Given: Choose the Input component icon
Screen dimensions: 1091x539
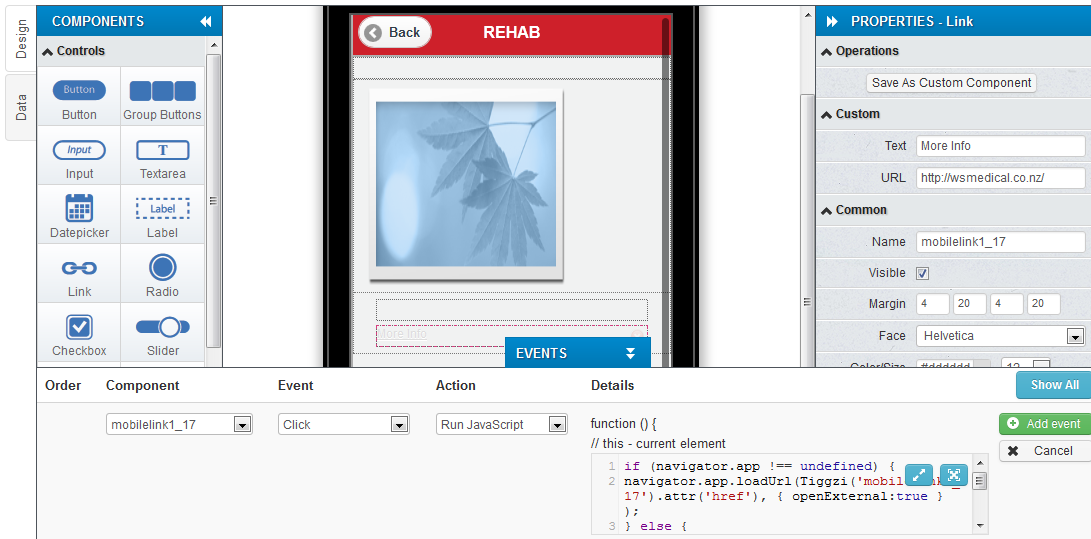Looking at the screenshot, I should (79, 150).
